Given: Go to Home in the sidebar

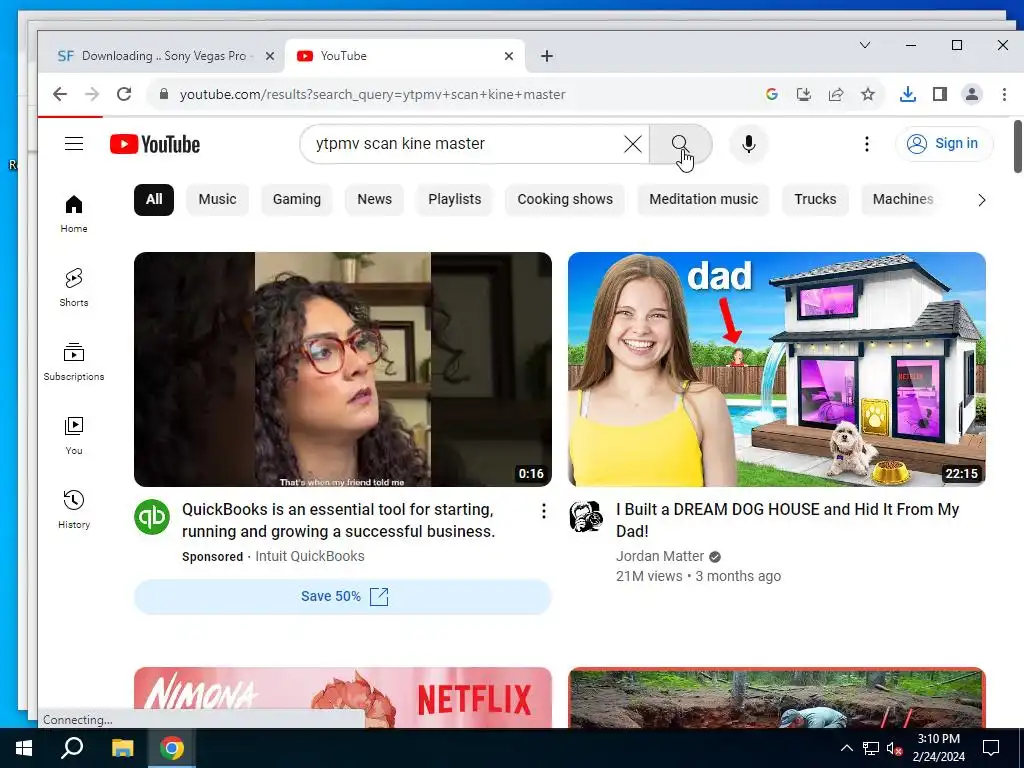Looking at the screenshot, I should [x=74, y=214].
